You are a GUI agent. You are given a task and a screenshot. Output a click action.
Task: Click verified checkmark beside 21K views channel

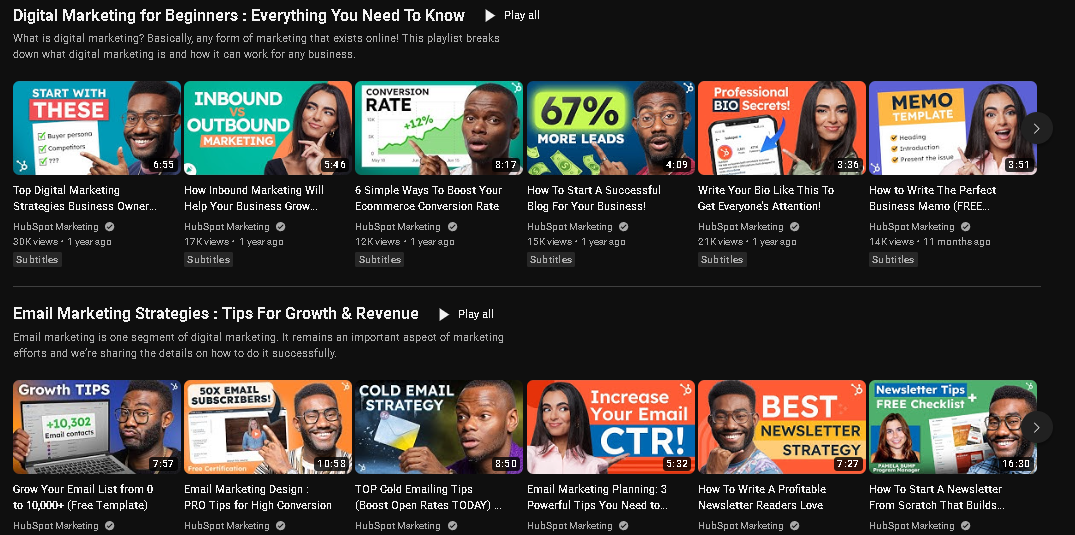pos(795,227)
